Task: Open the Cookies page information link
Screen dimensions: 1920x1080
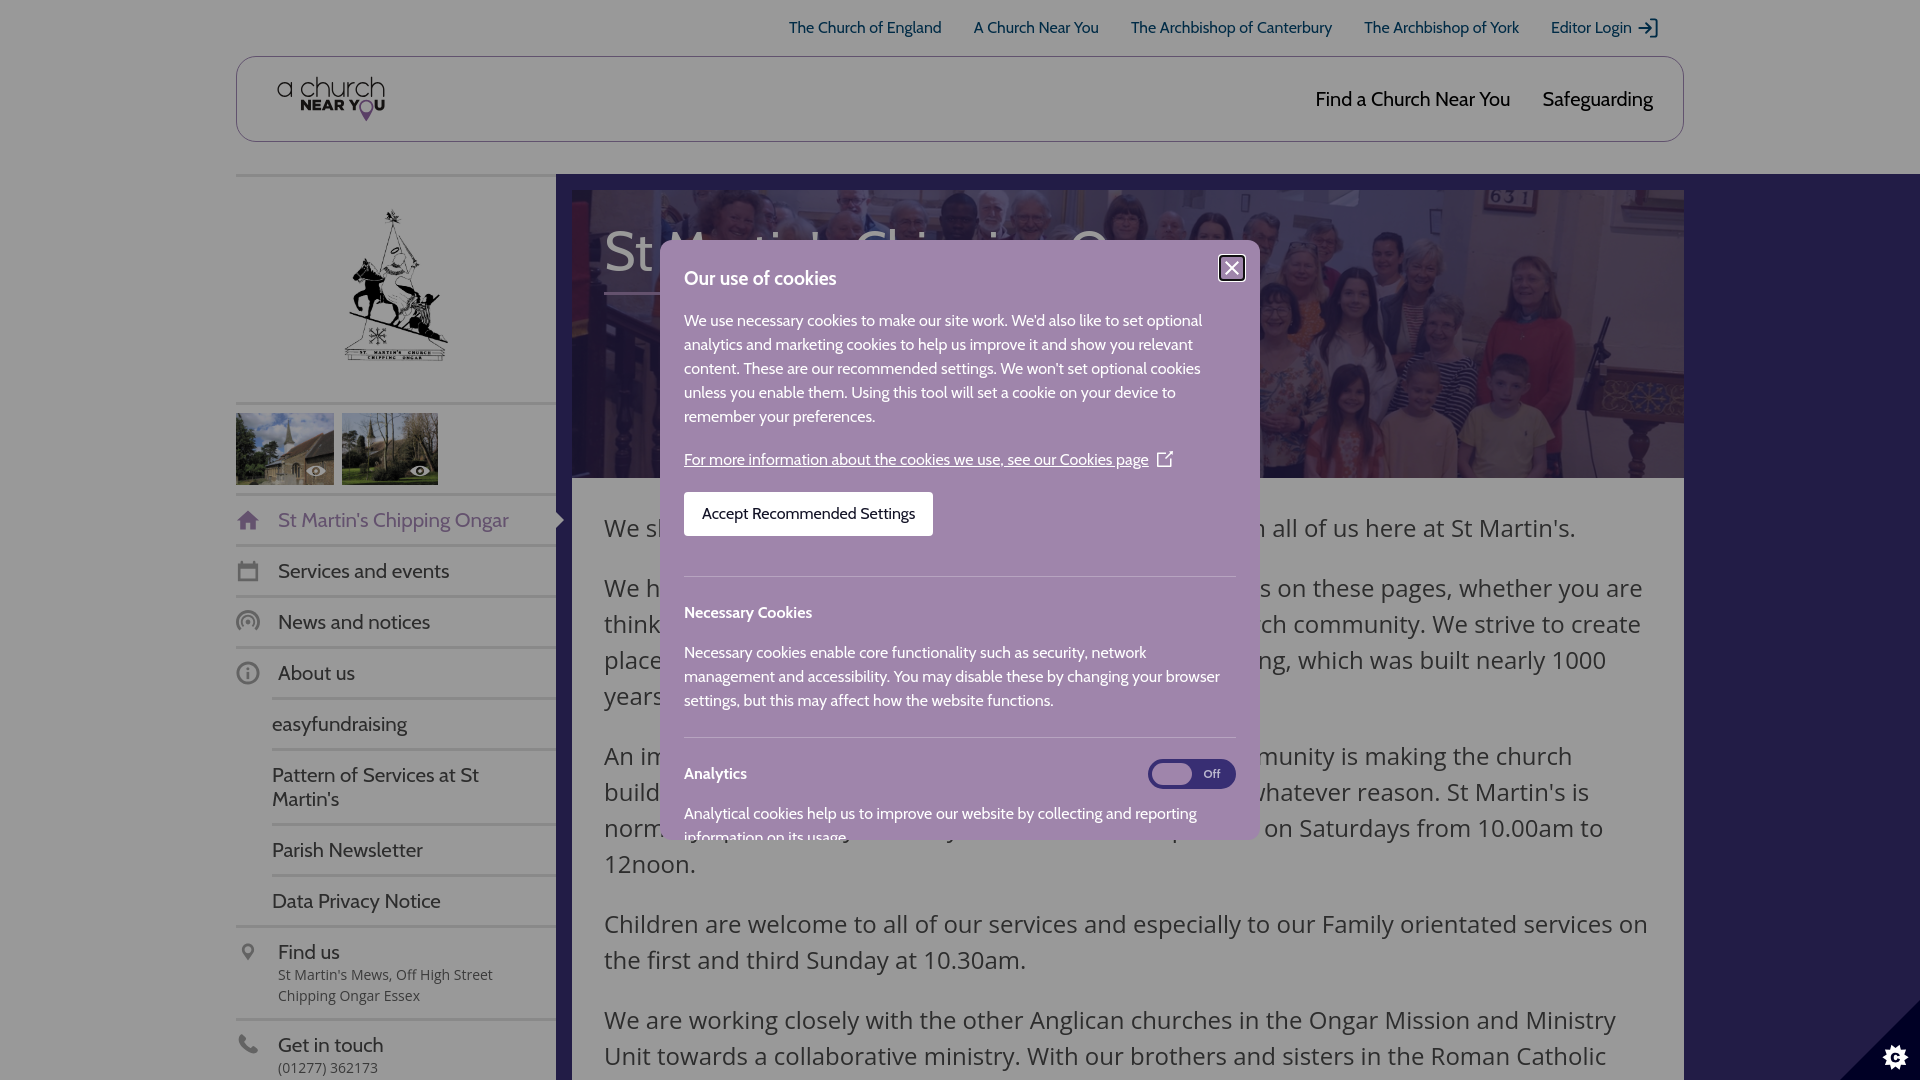Action: coord(916,460)
